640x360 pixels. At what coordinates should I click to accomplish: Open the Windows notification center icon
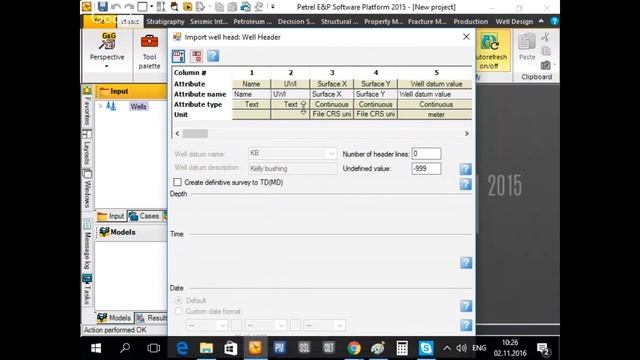point(543,349)
